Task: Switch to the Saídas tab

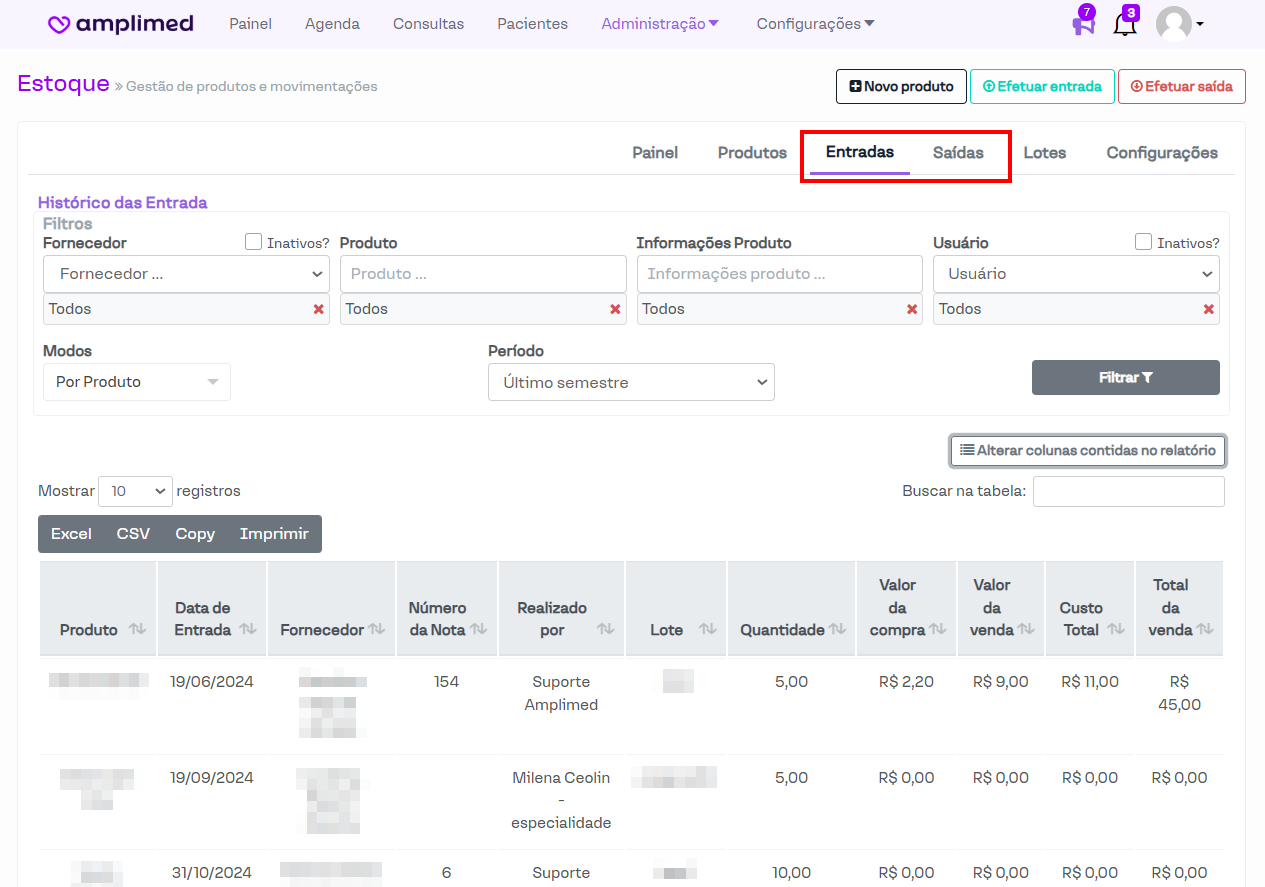Action: (958, 153)
